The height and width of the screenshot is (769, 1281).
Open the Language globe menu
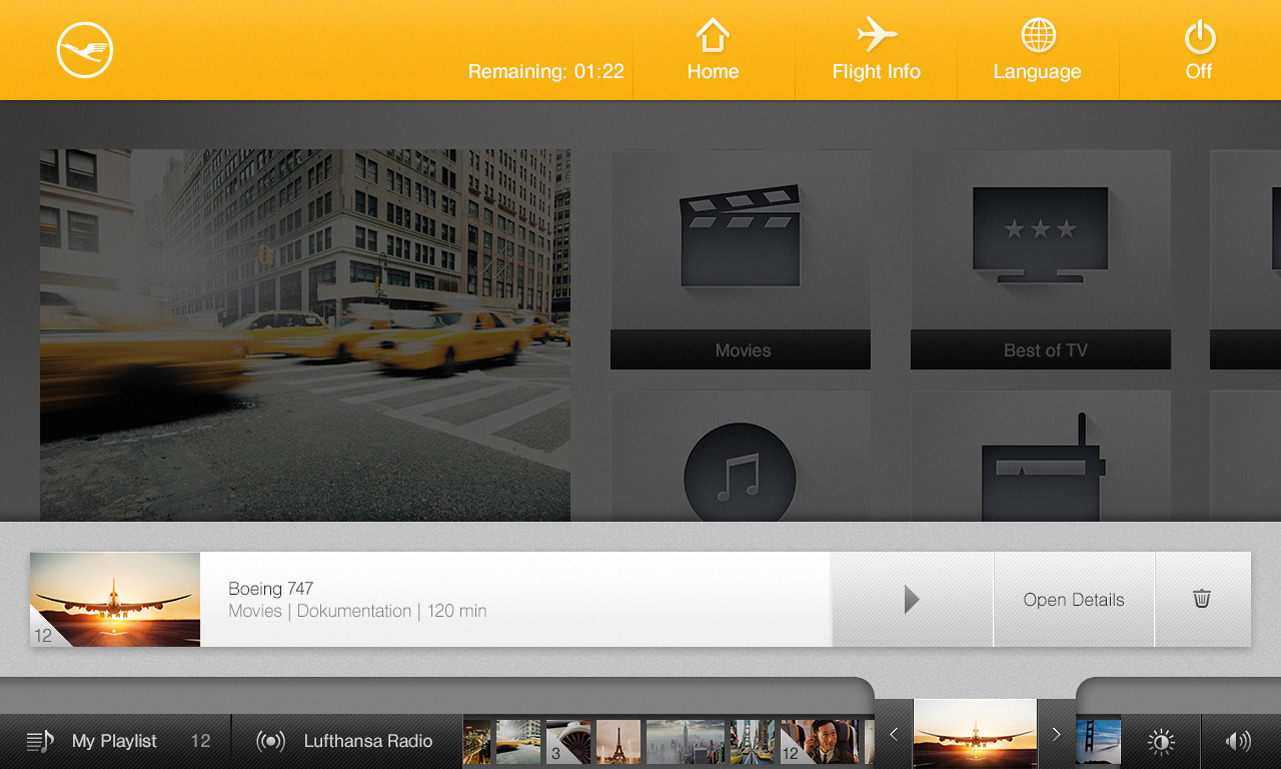point(1037,51)
